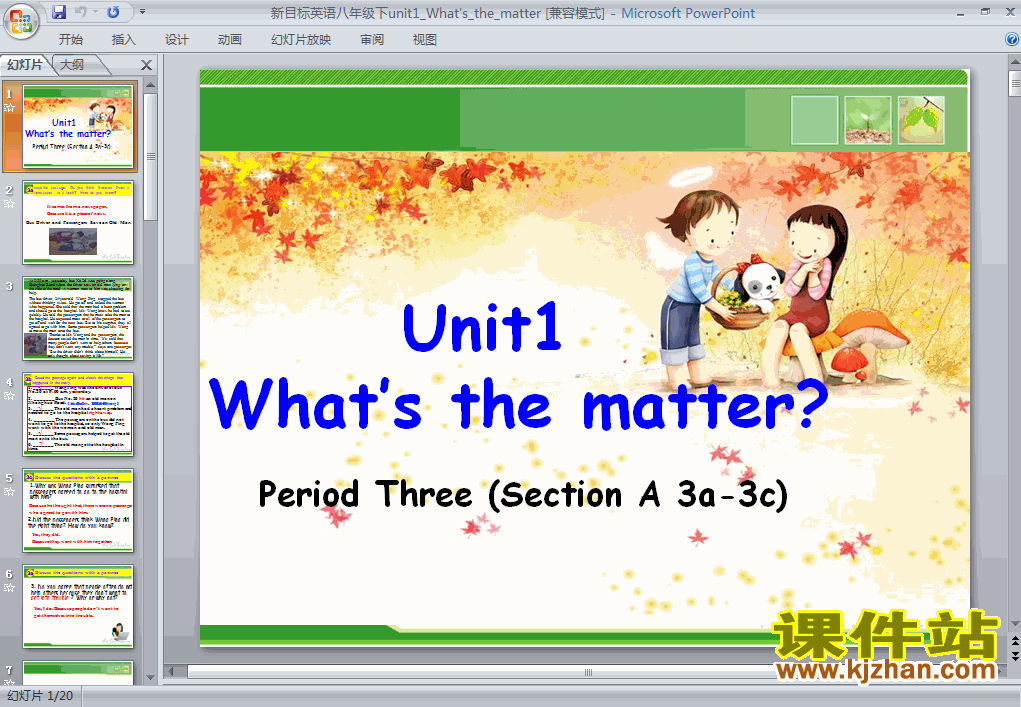Screen dimensions: 1021x707
Task: Open the 审阅 ribbon tab
Action: (x=372, y=40)
